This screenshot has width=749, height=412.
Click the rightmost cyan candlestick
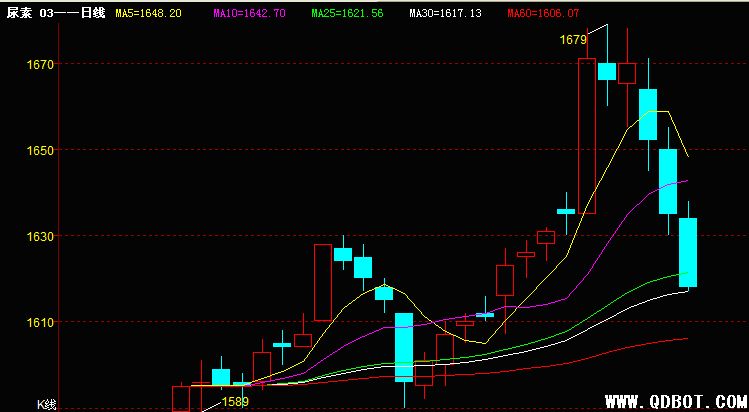pos(688,252)
